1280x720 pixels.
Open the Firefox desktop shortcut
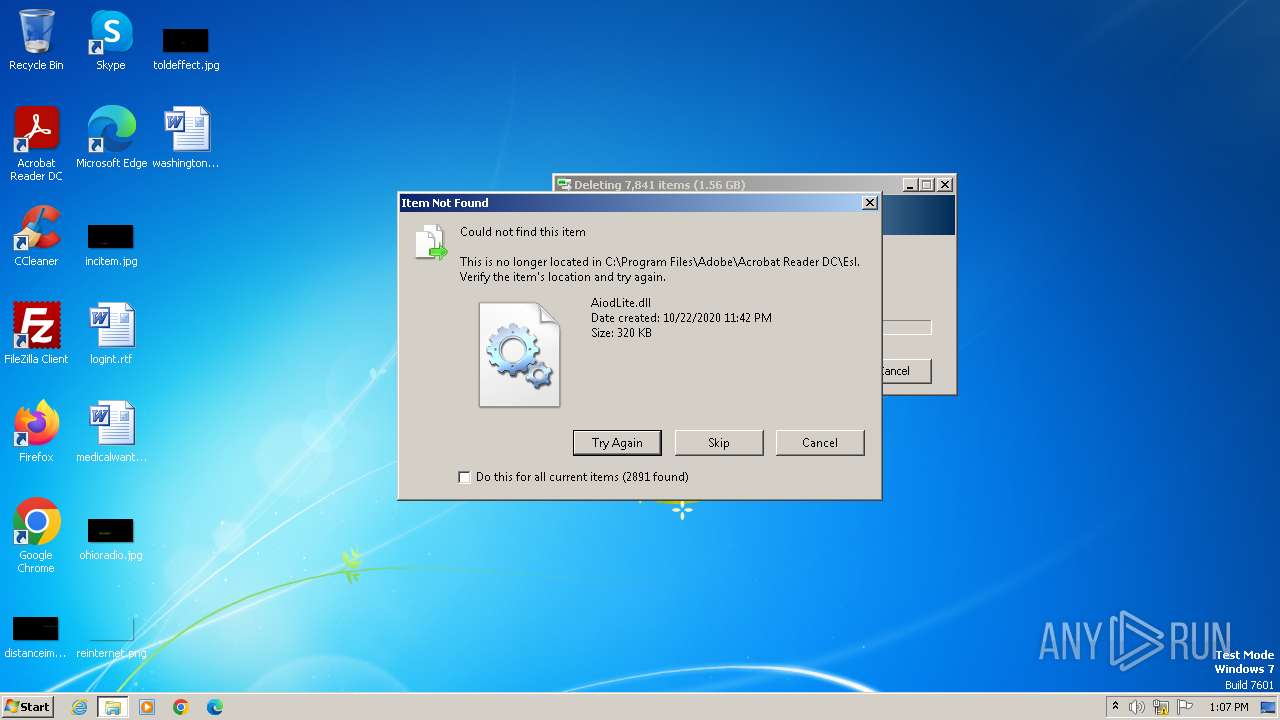tap(36, 432)
